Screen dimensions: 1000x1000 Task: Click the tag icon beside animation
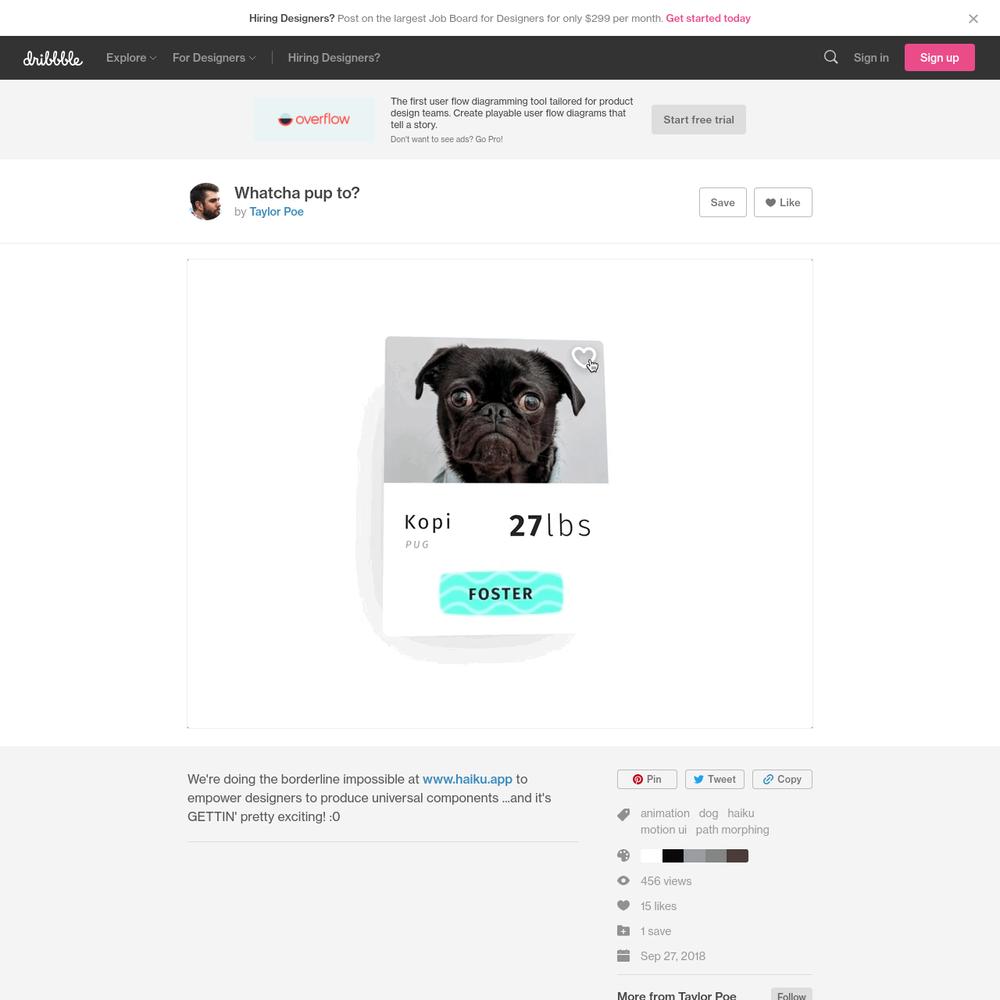click(624, 814)
